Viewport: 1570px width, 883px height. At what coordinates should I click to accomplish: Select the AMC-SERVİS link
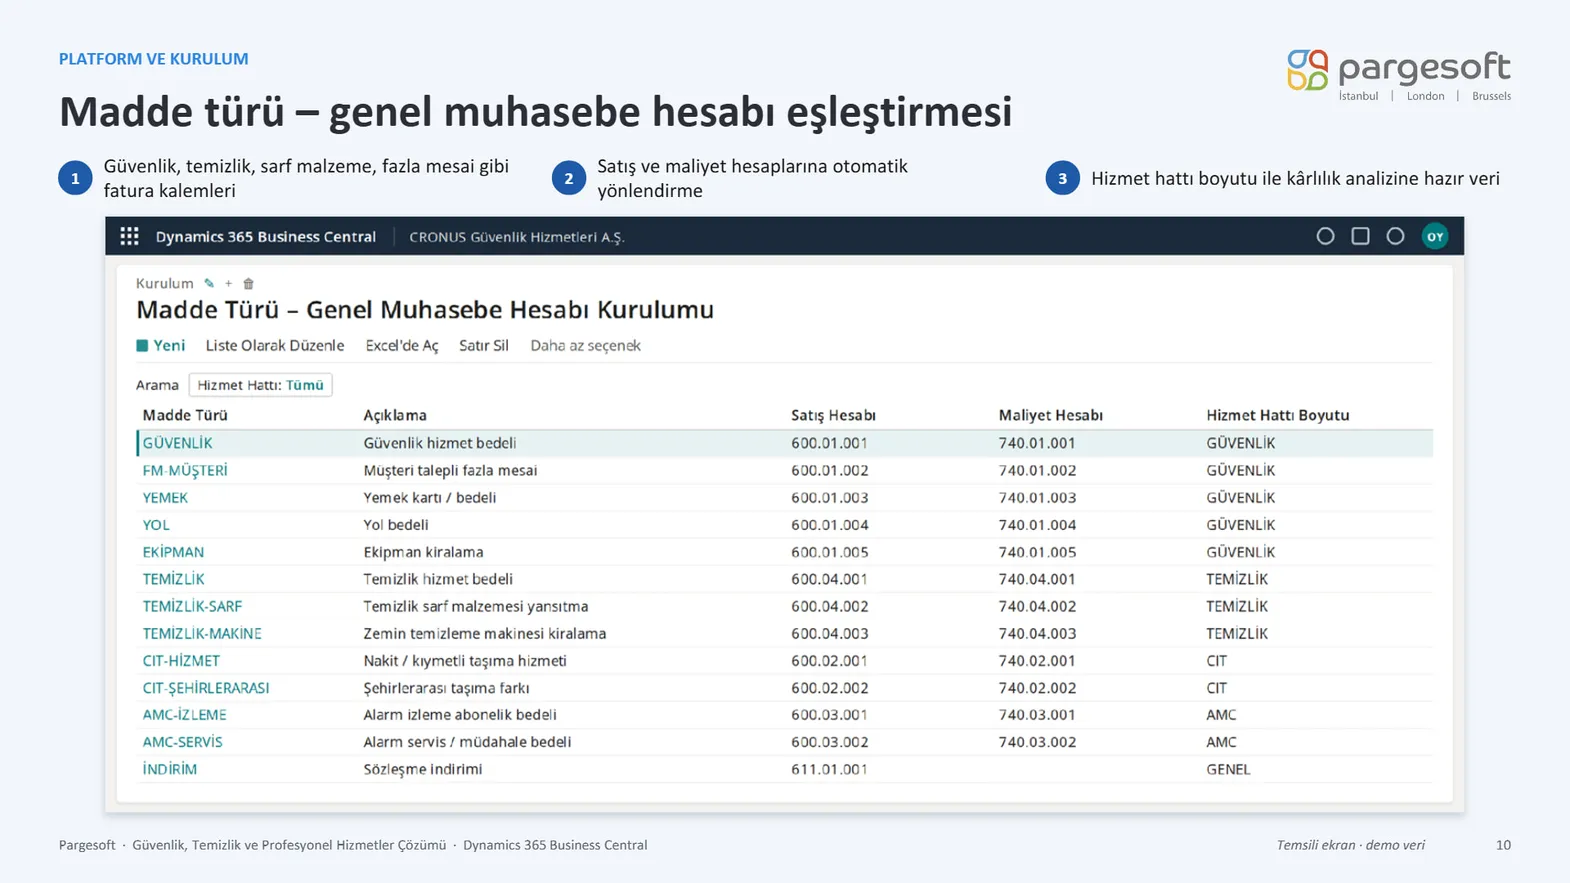coord(182,742)
